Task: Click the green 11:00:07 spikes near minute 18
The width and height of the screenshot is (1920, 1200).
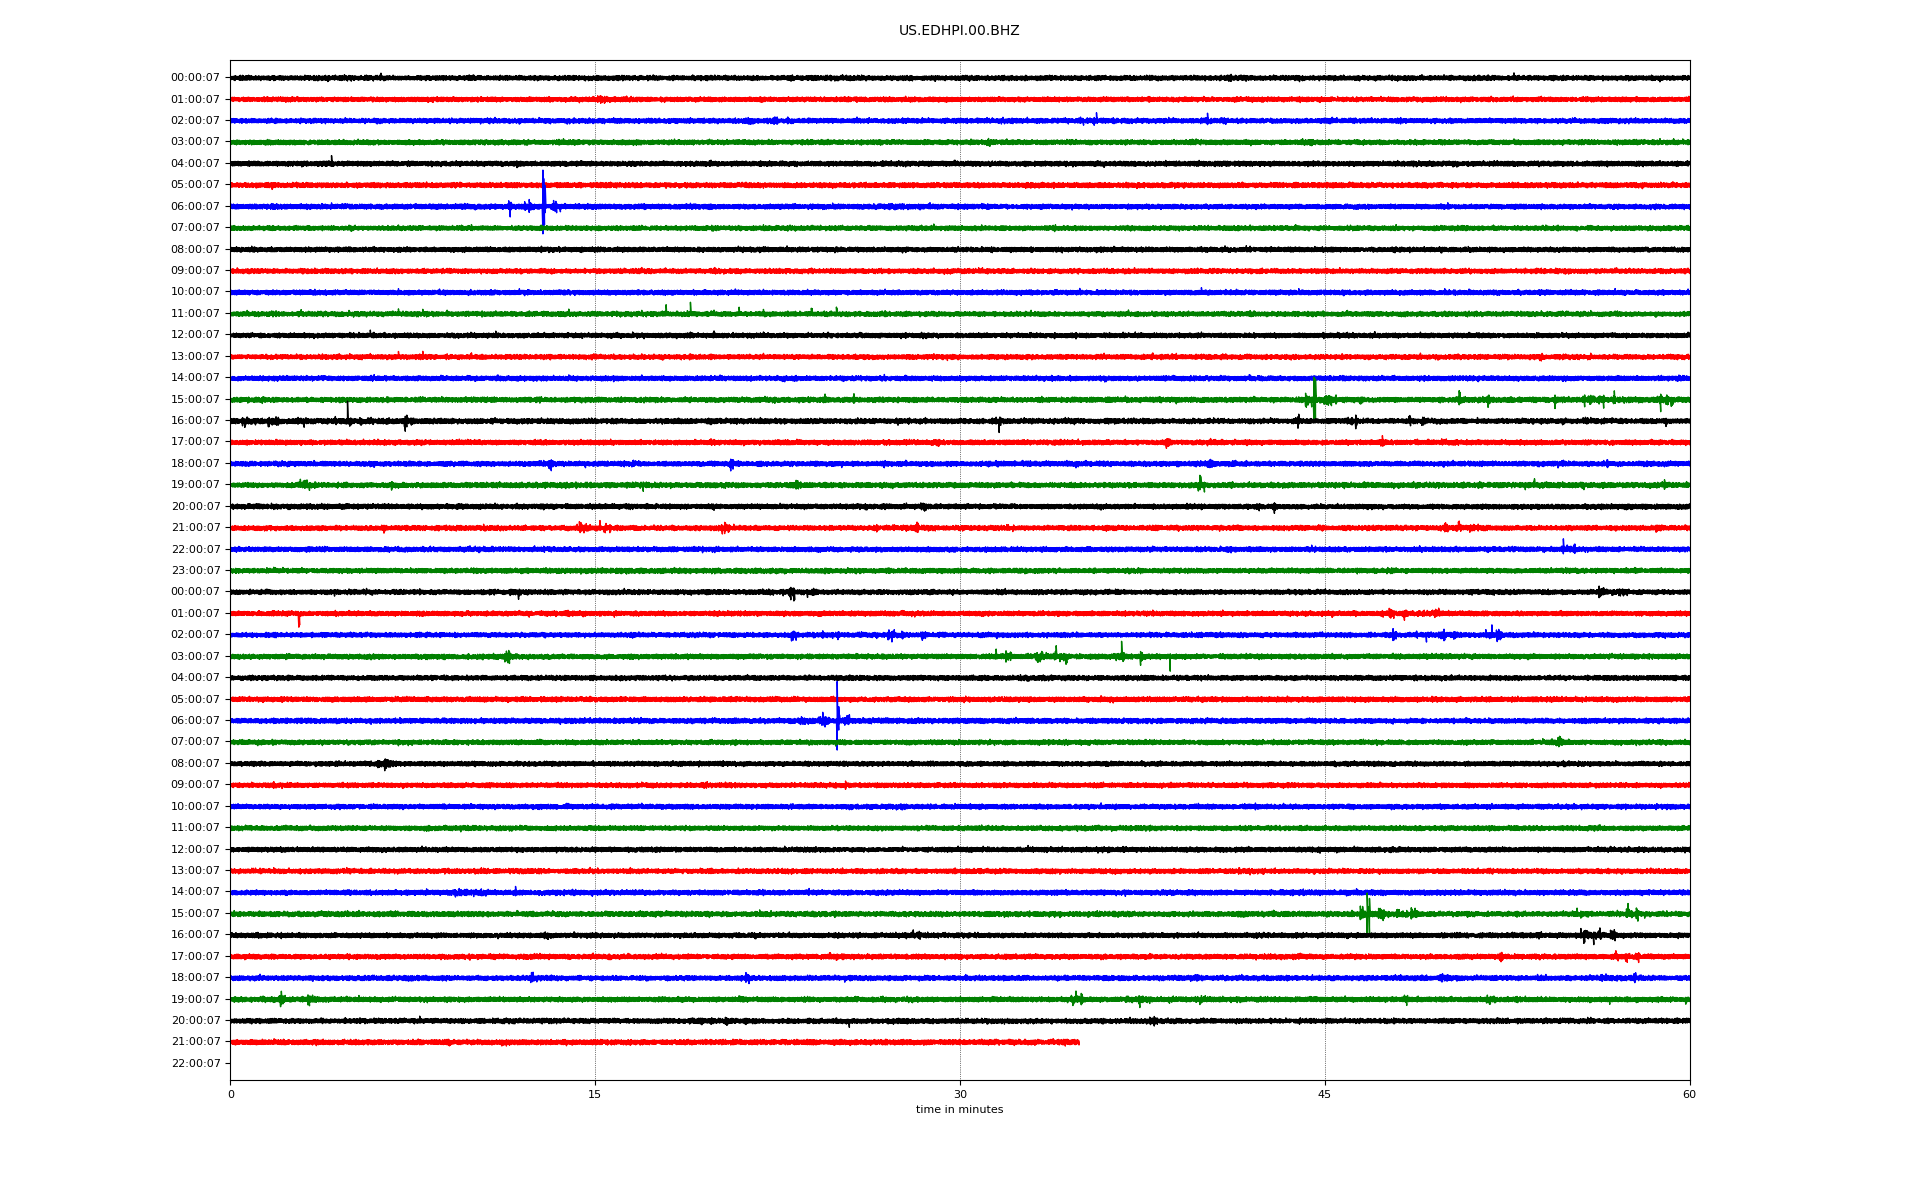Action: point(666,309)
